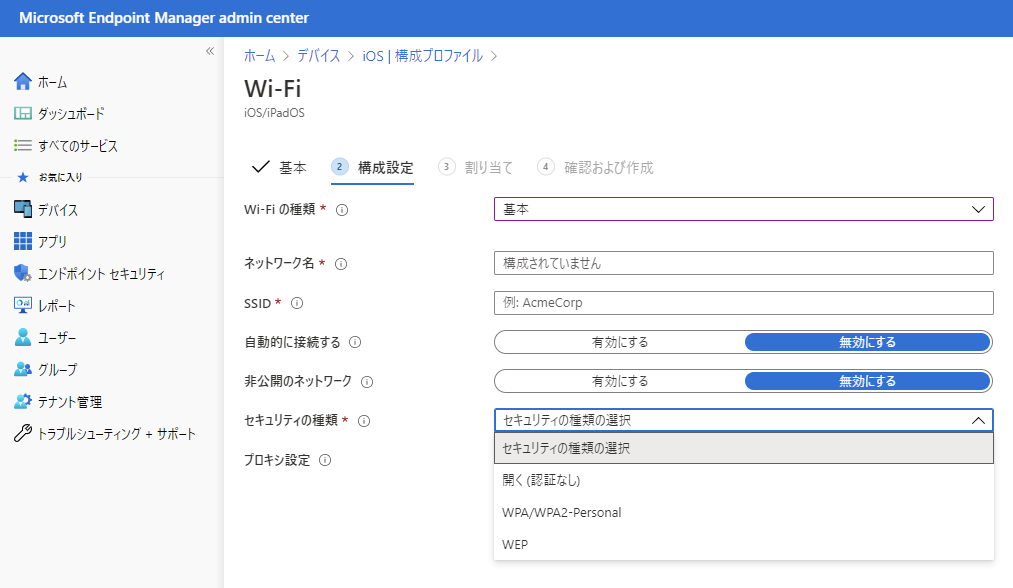Image resolution: width=1013 pixels, height=588 pixels.
Task: Select WPA/WPA2-Personal security option
Action: [x=744, y=512]
